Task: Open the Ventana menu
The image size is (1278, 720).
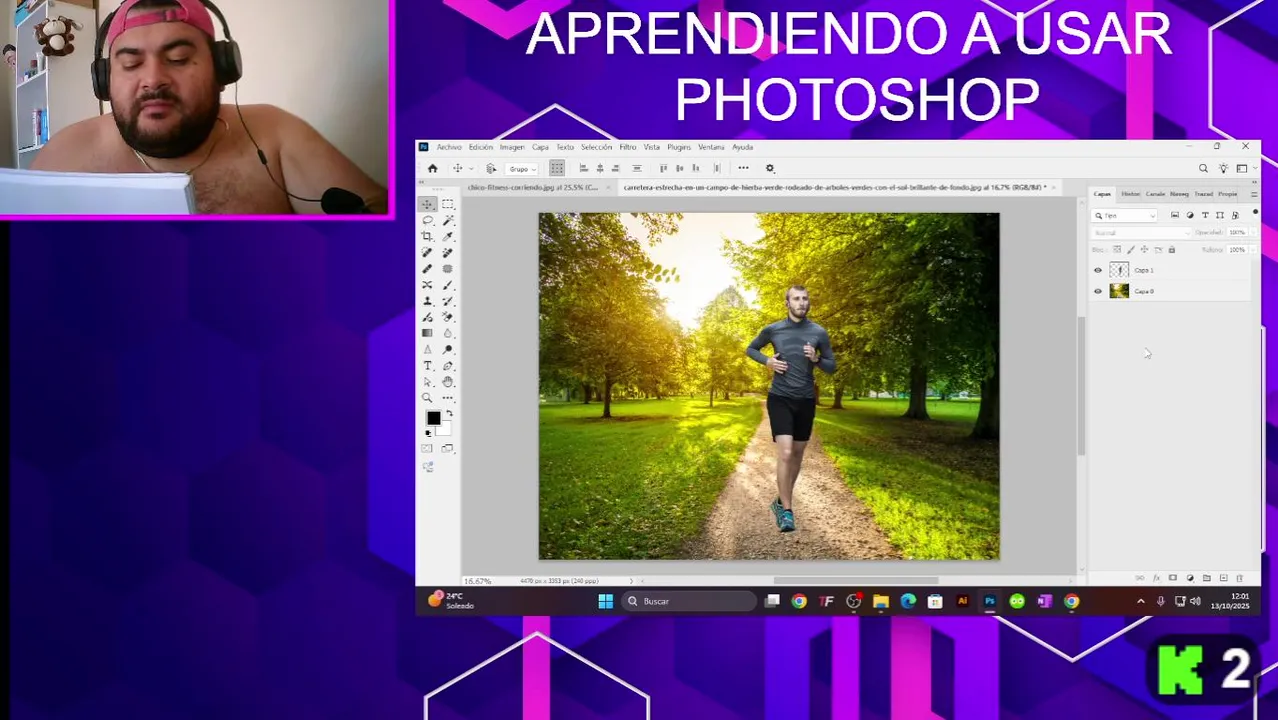Action: pyautogui.click(x=711, y=147)
